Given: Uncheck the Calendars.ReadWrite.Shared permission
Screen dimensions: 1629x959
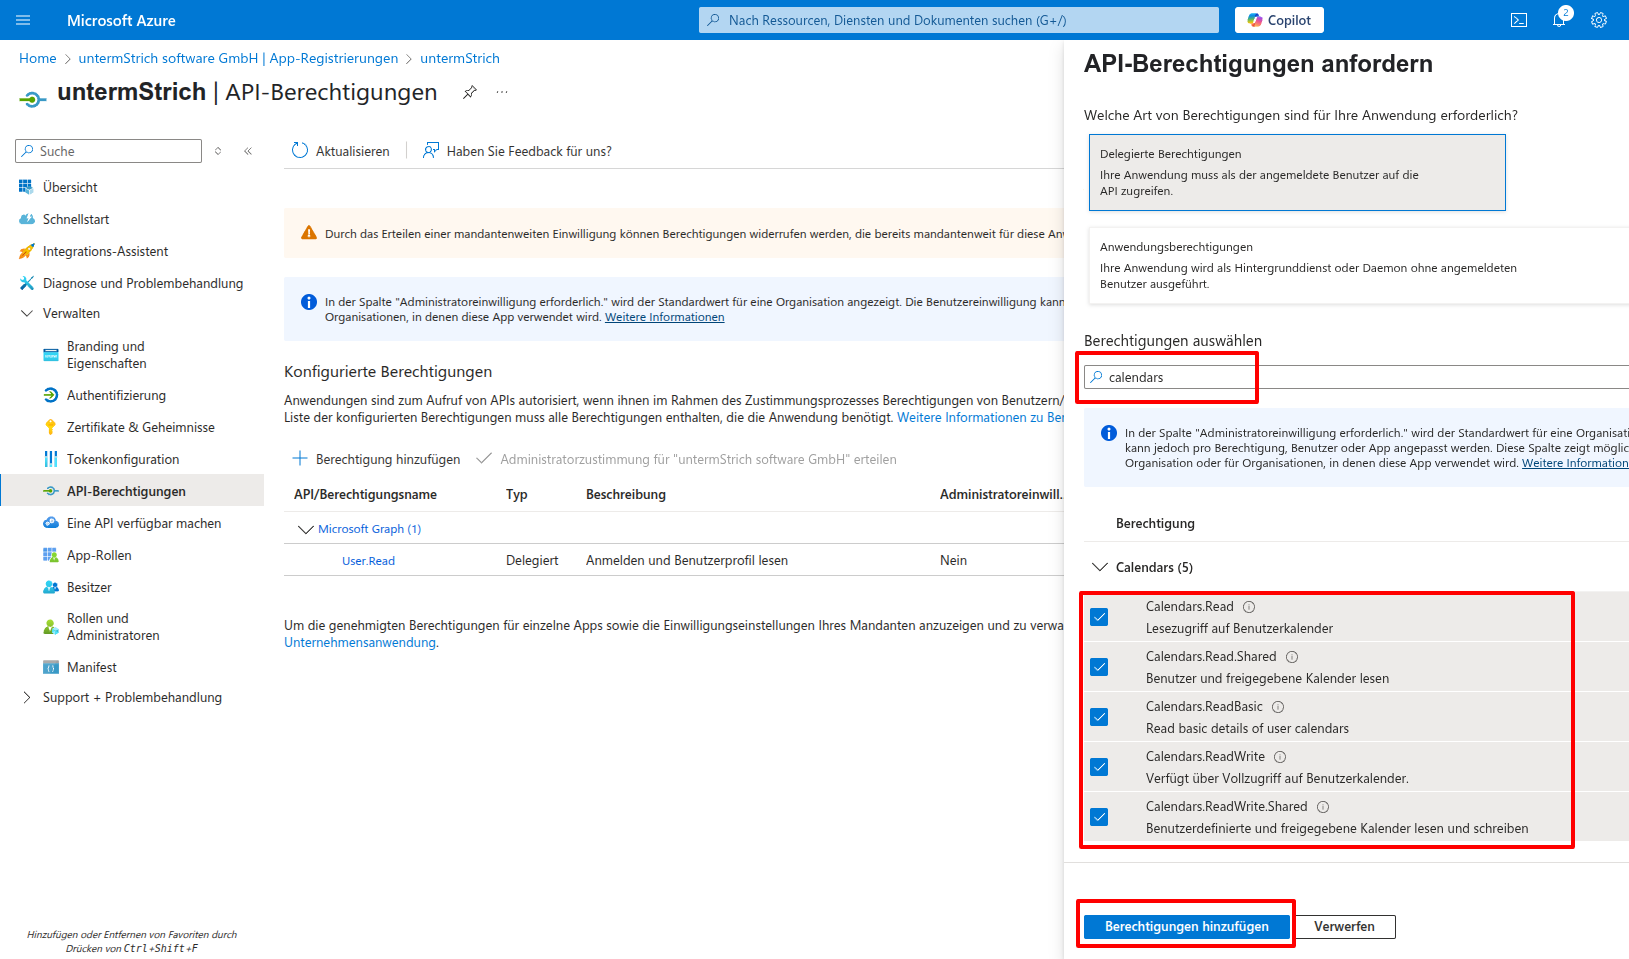Looking at the screenshot, I should pyautogui.click(x=1099, y=817).
